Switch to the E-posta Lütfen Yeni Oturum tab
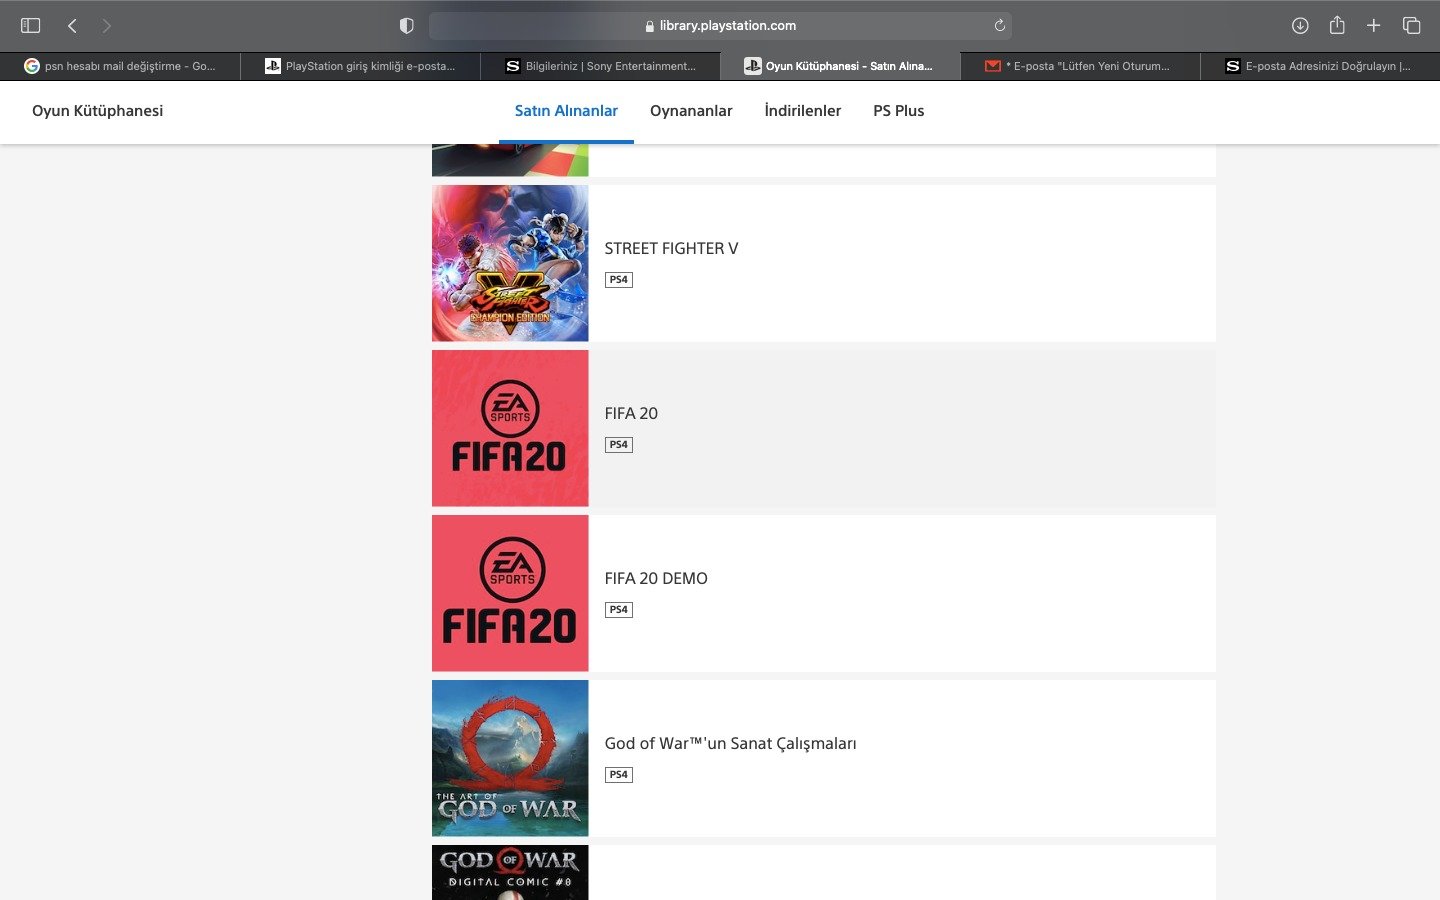1440x900 pixels. 1080,66
